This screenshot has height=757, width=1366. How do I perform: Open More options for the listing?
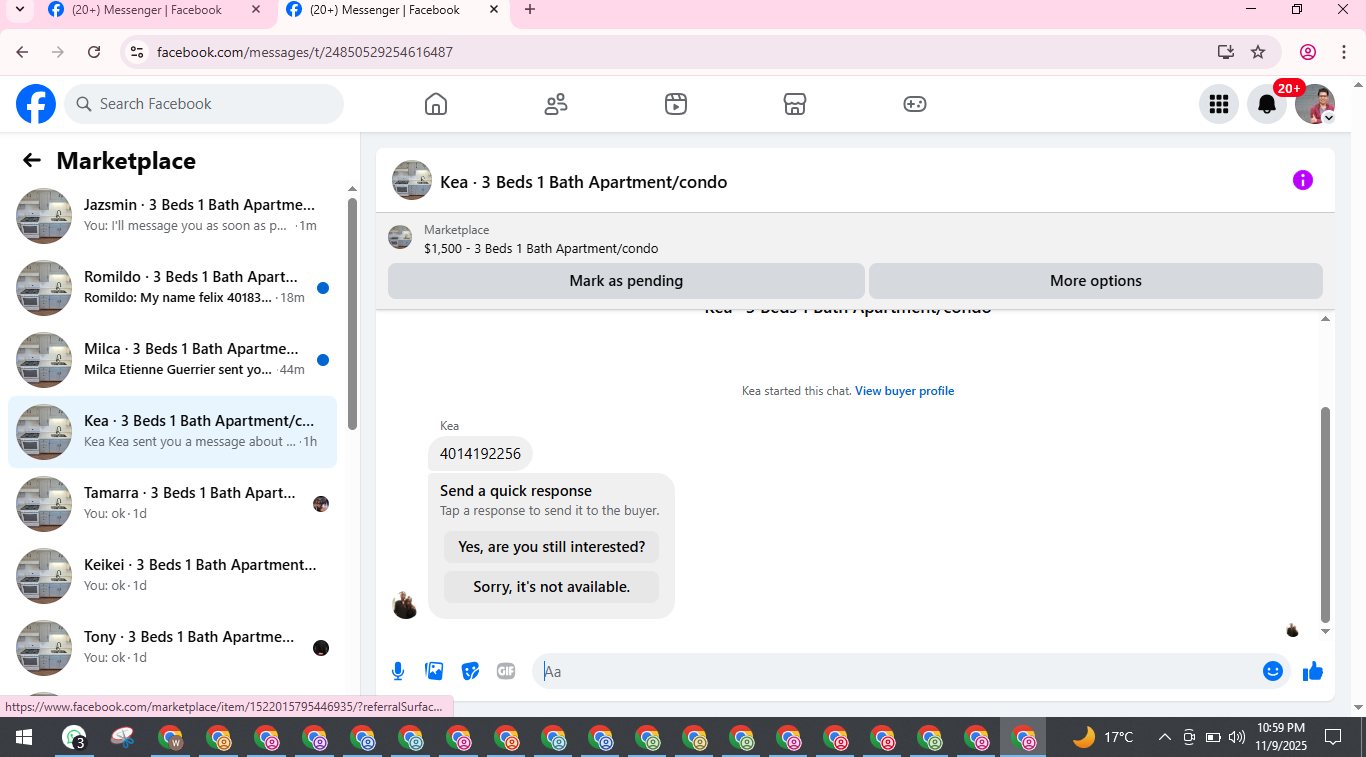click(1096, 281)
